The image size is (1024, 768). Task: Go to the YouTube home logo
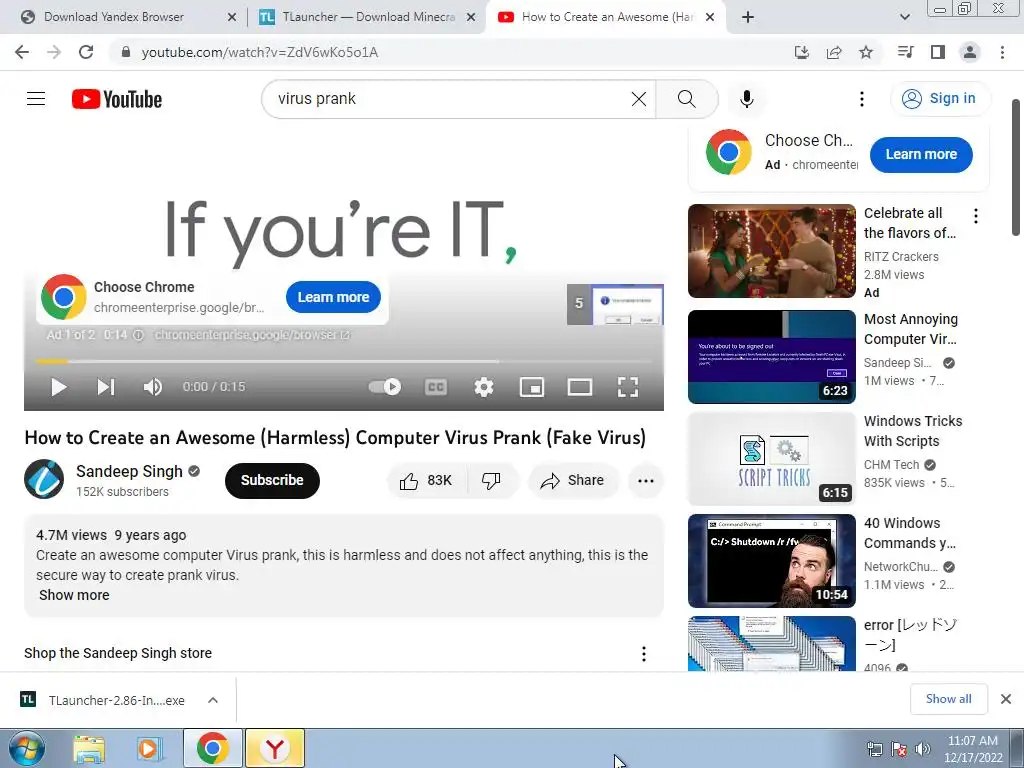coord(117,99)
